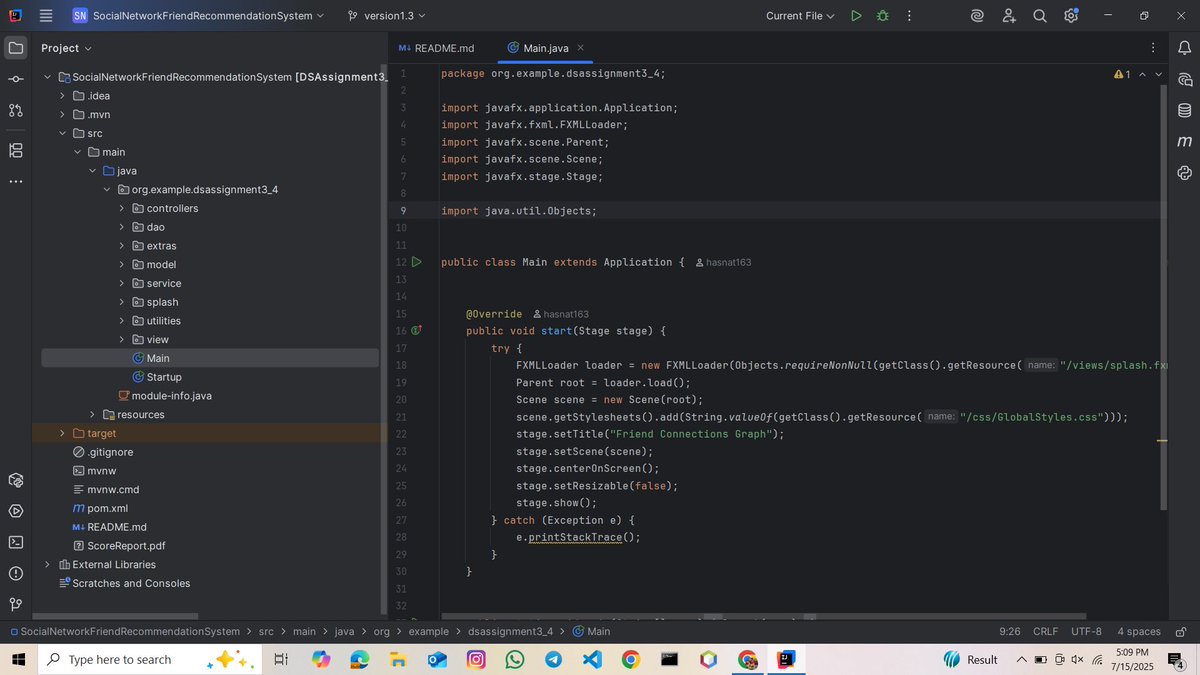Open Google Chrome from the taskbar

pos(630,660)
